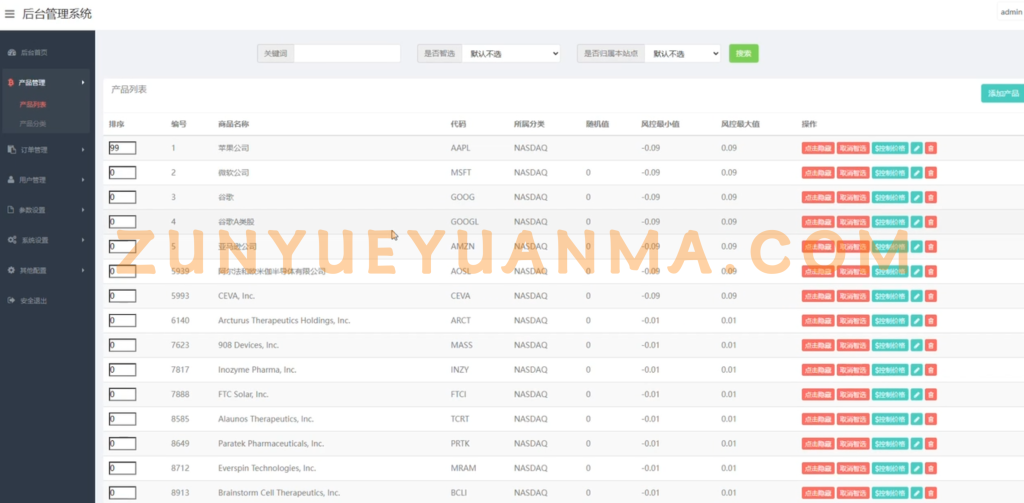Viewport: 1024px width, 503px height.
Task: Go to 后台首页 in the sidebar
Action: (x=34, y=52)
